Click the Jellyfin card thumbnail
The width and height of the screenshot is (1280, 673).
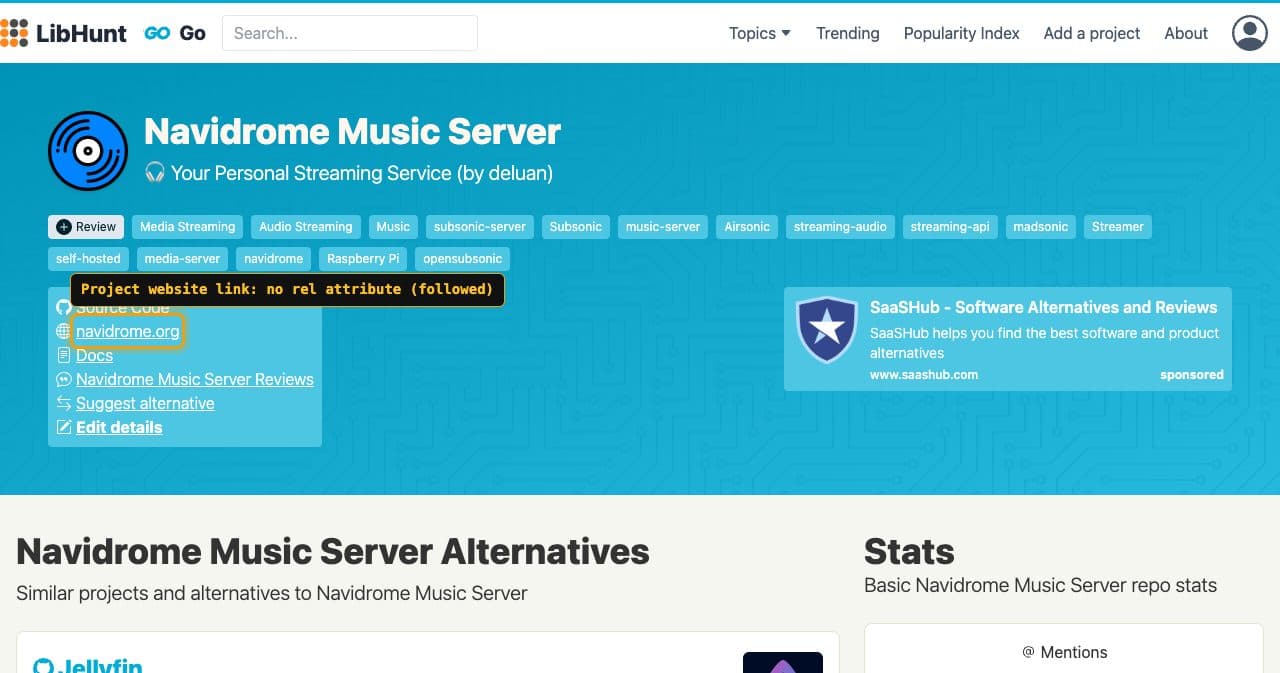(783, 663)
